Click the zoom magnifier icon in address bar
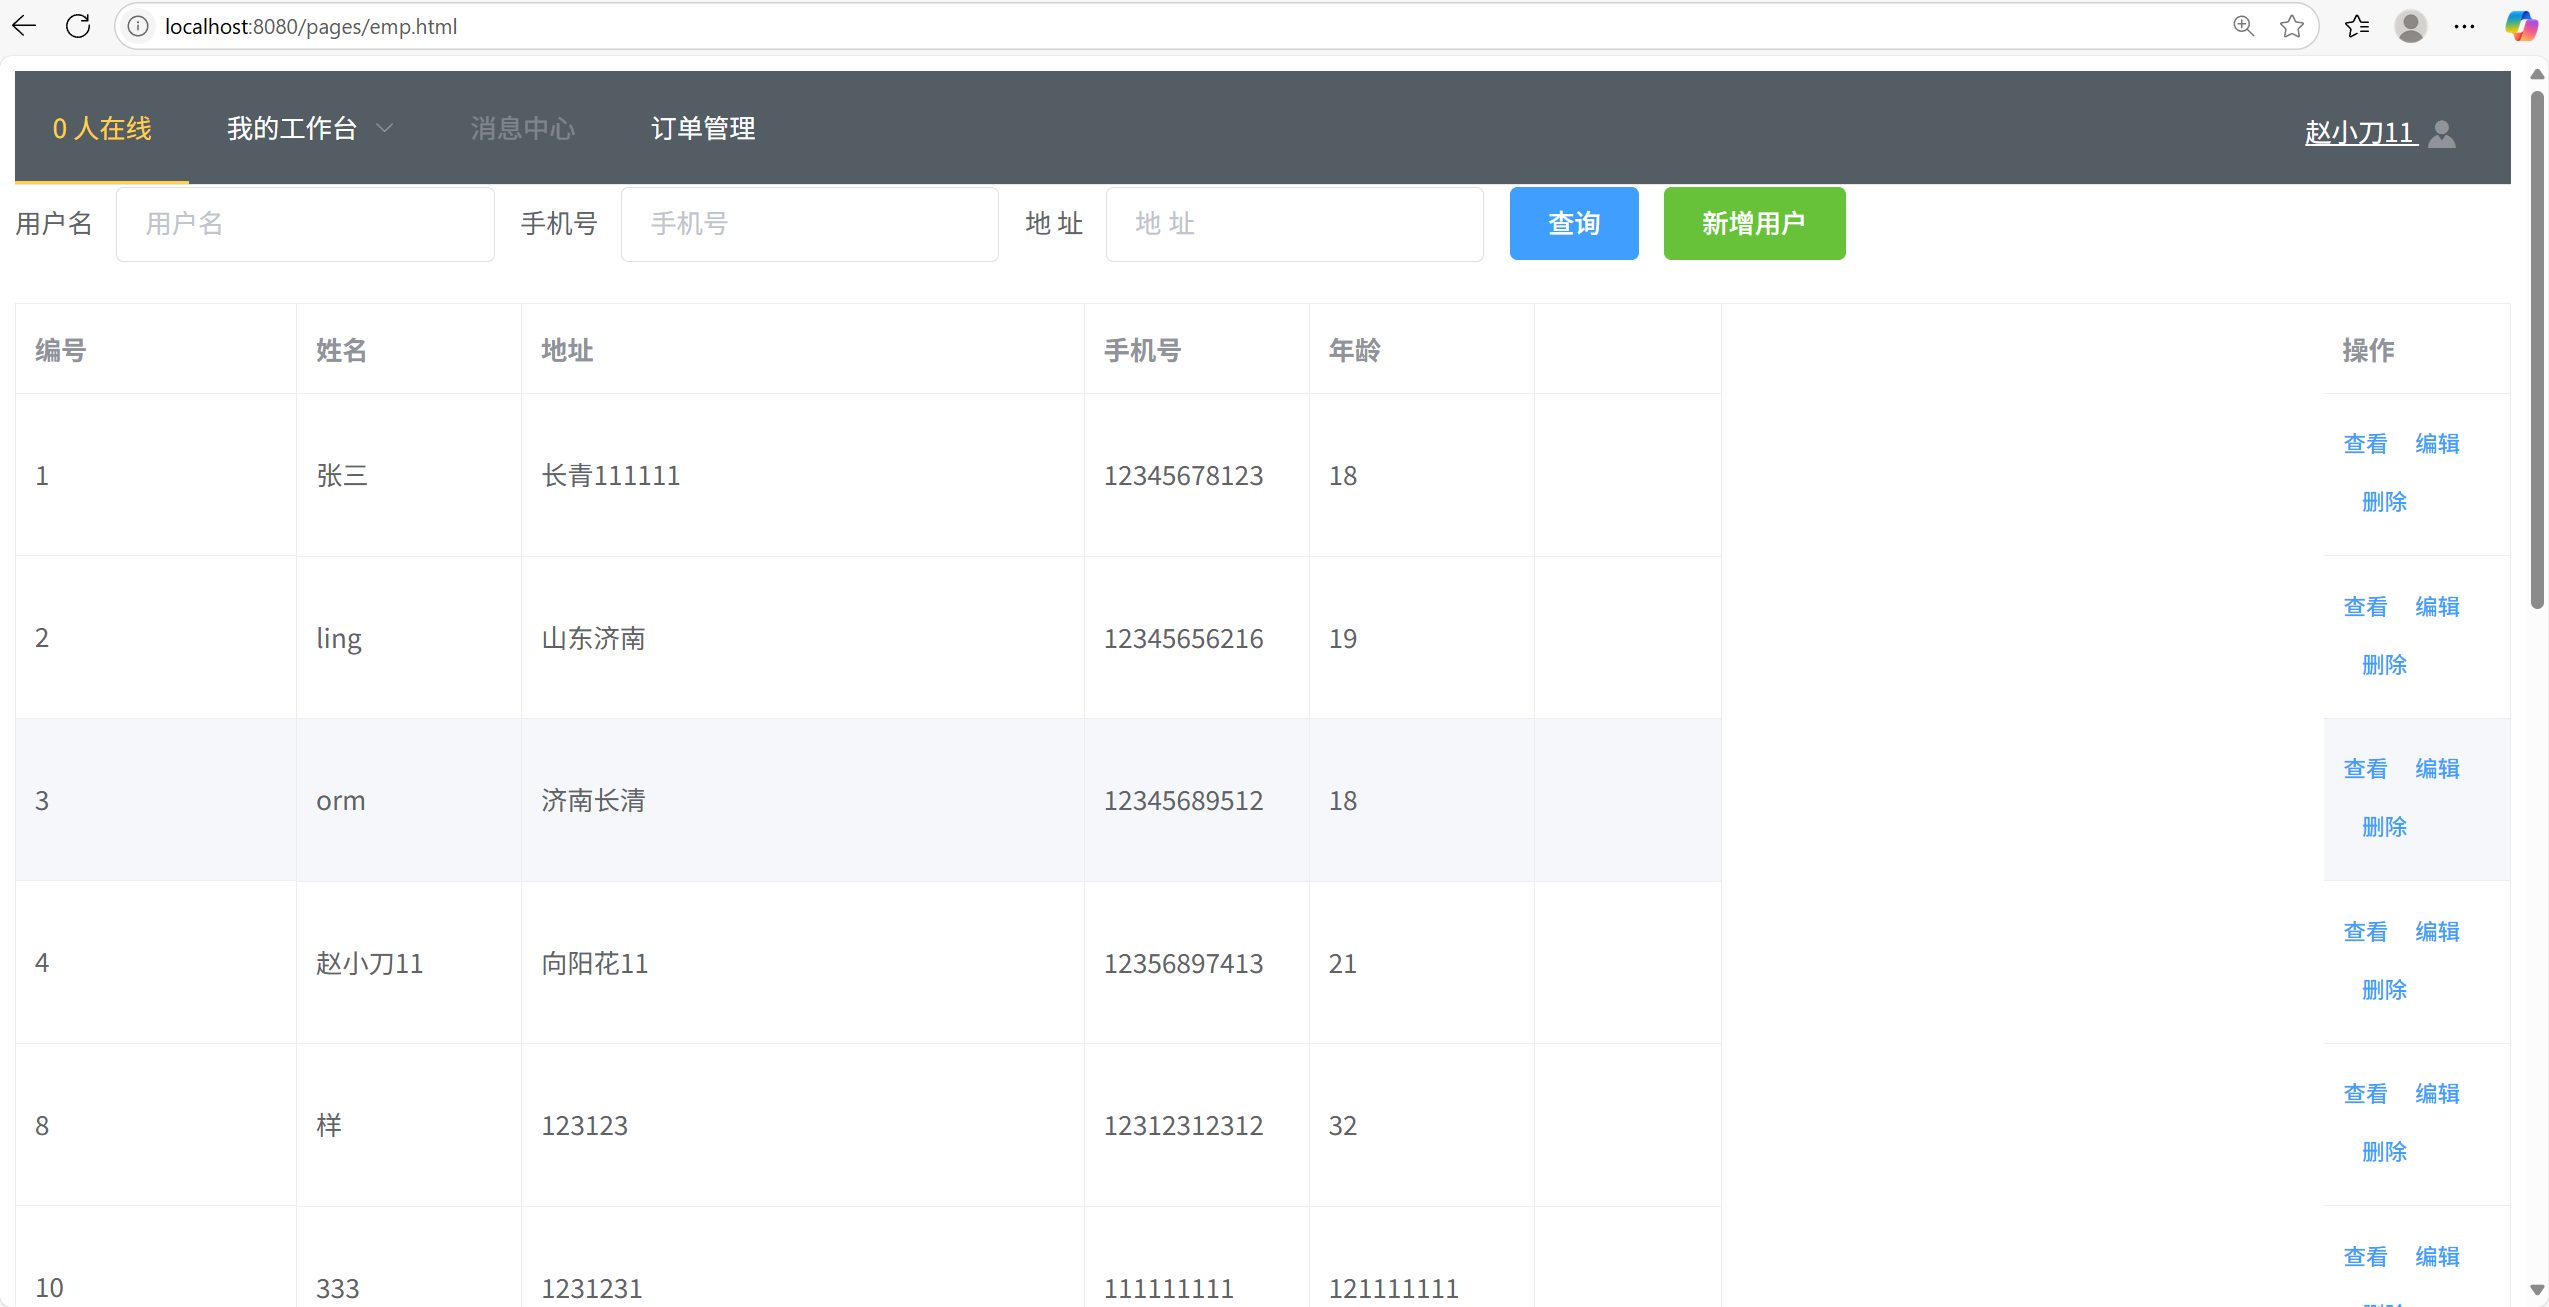Viewport: 2549px width, 1307px height. (x=2243, y=26)
